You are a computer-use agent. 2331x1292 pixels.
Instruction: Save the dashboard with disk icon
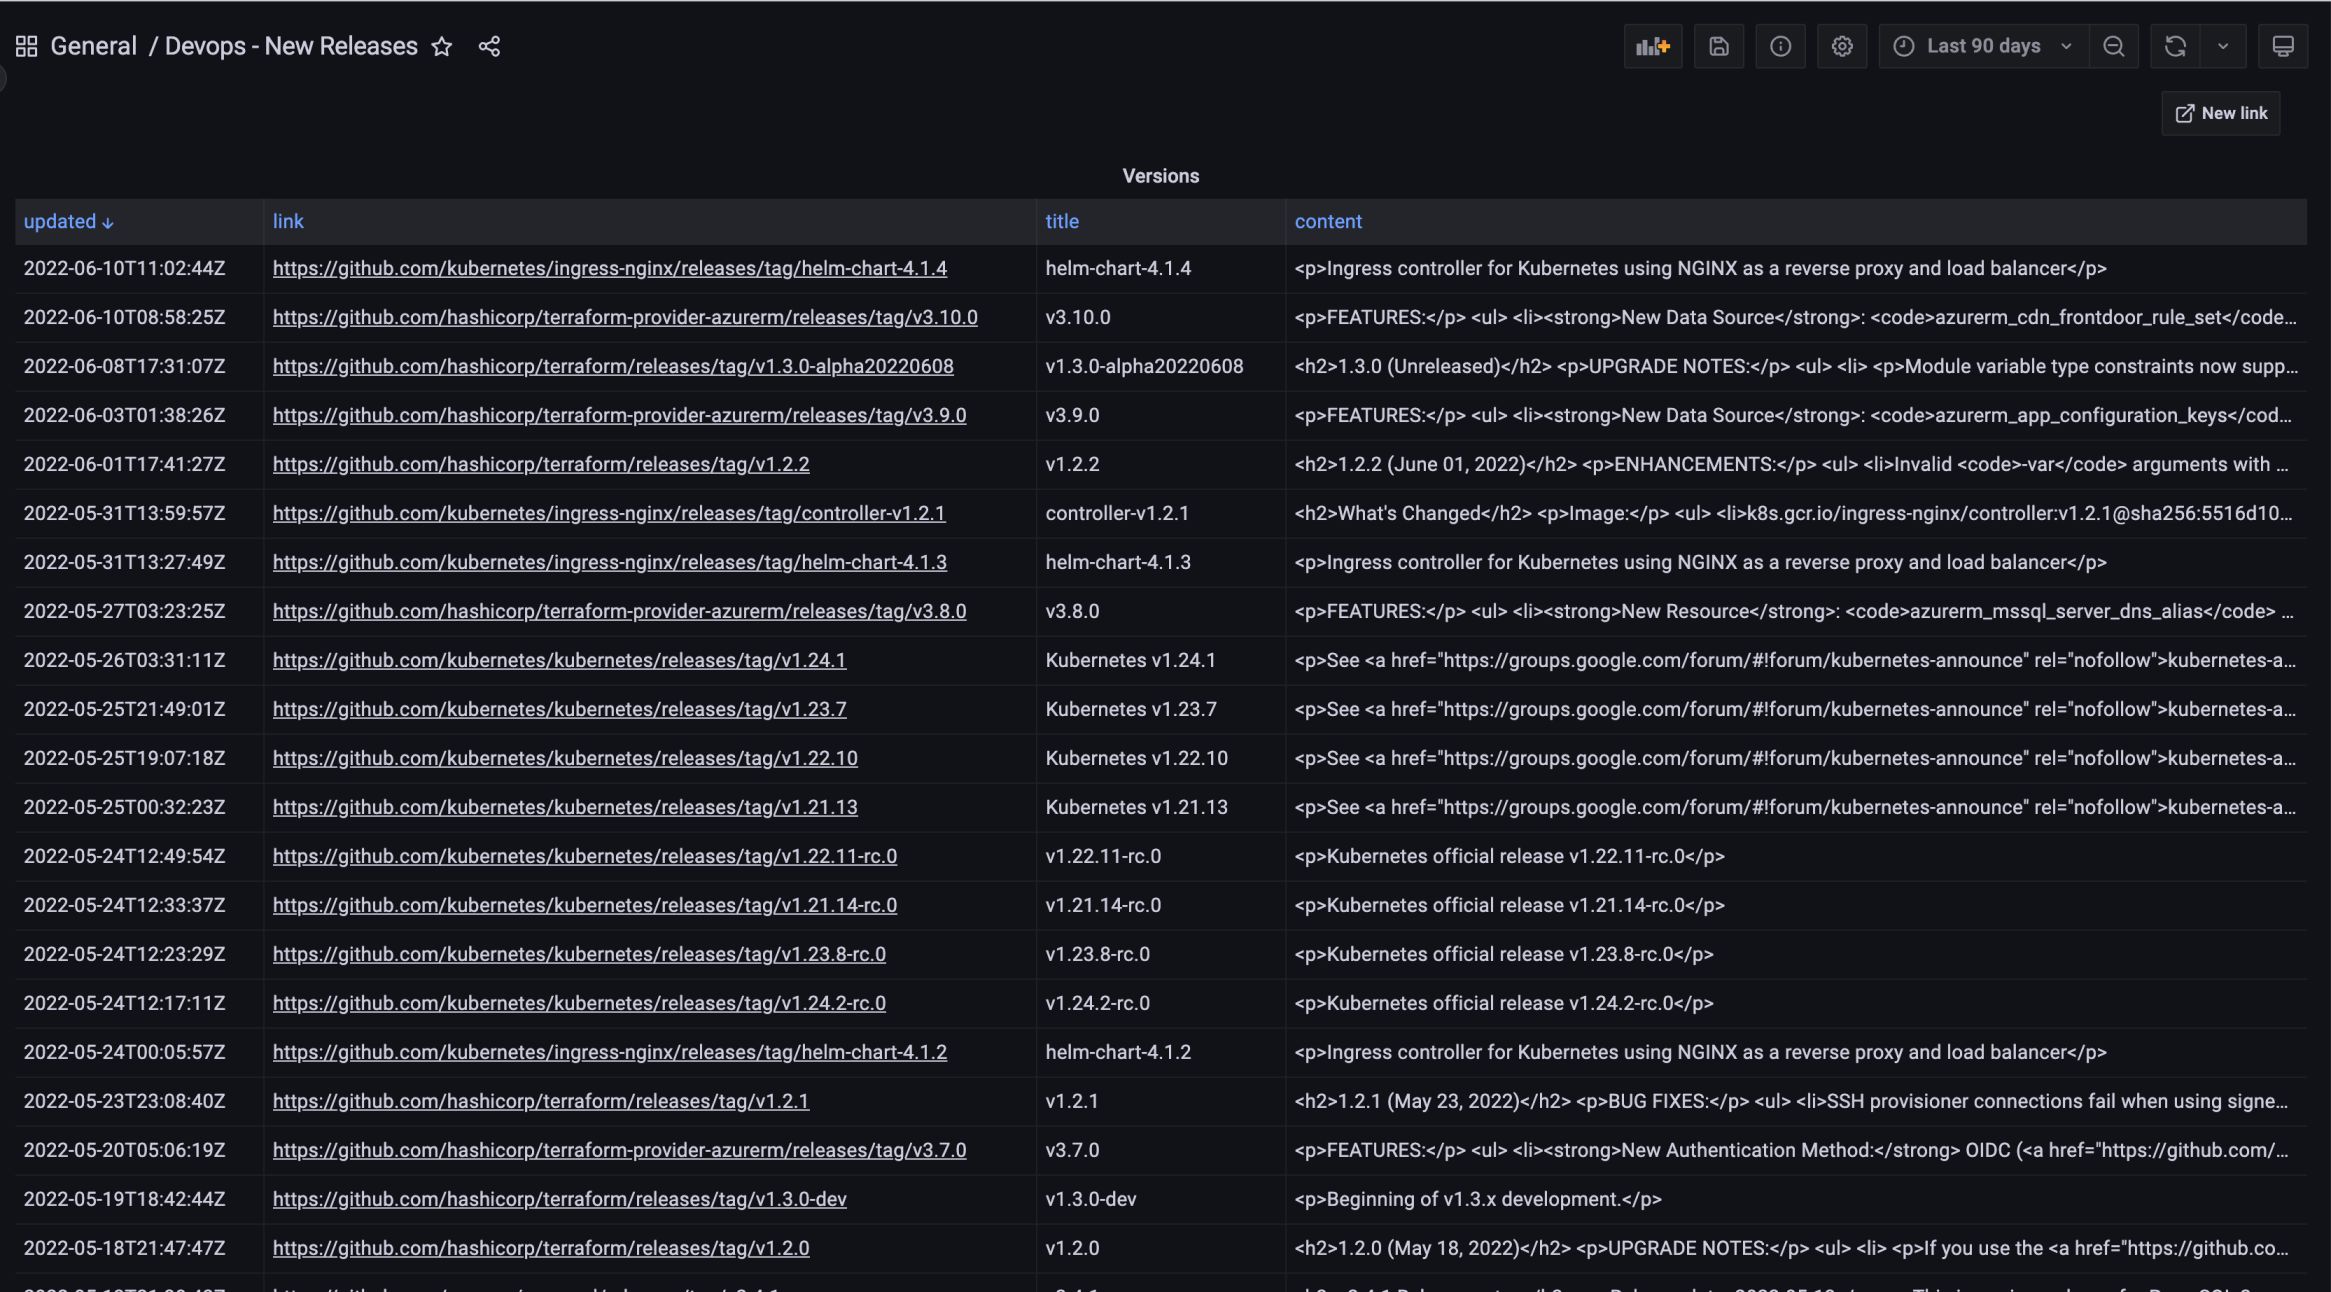(1718, 46)
